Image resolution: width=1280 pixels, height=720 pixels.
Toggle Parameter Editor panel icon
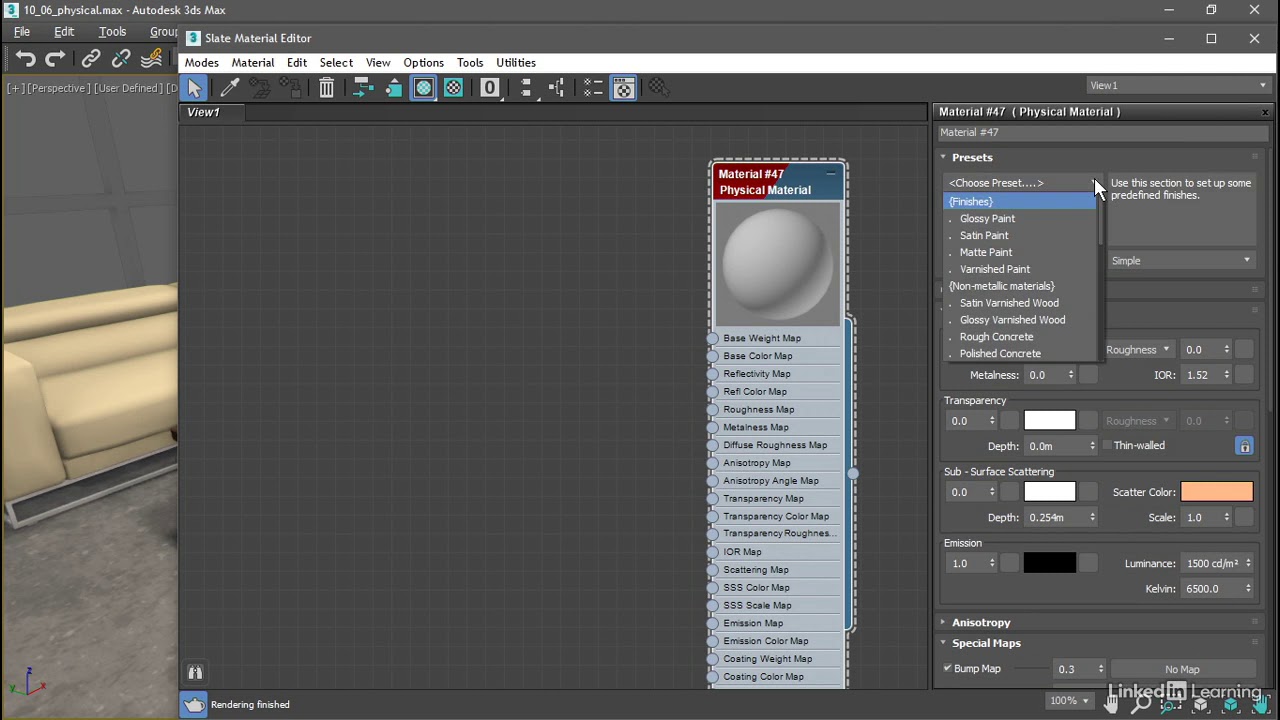pyautogui.click(x=624, y=88)
